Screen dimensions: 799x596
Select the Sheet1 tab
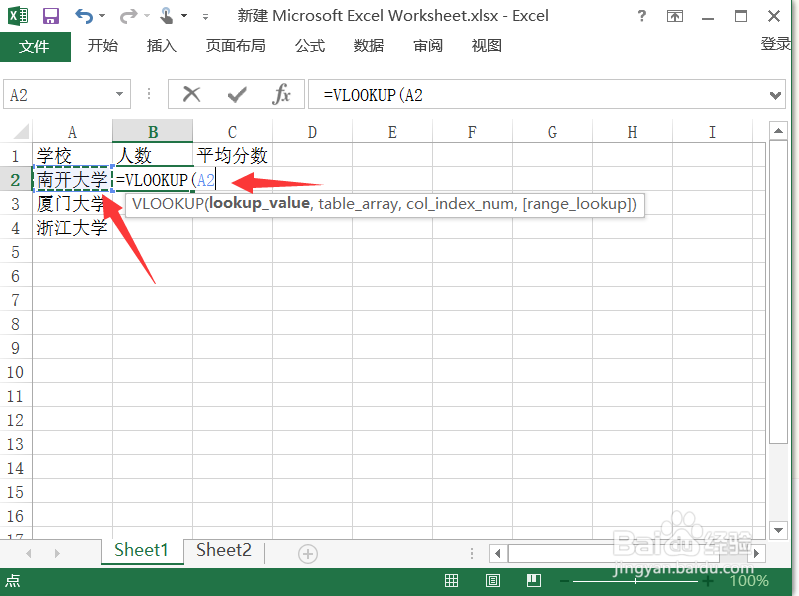(142, 551)
